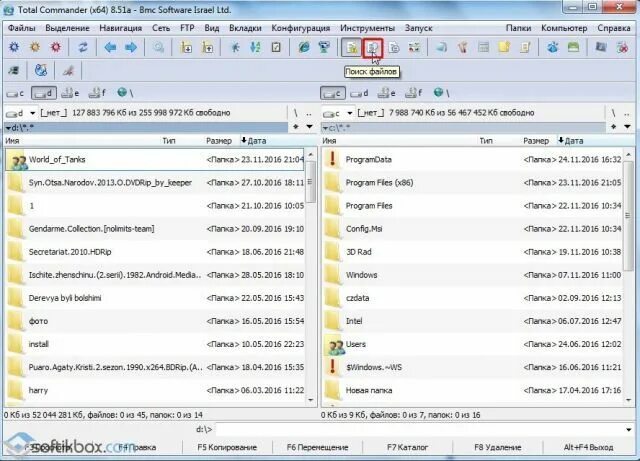
Task: Click the Internet Explorer globe icon
Action: coord(304,47)
